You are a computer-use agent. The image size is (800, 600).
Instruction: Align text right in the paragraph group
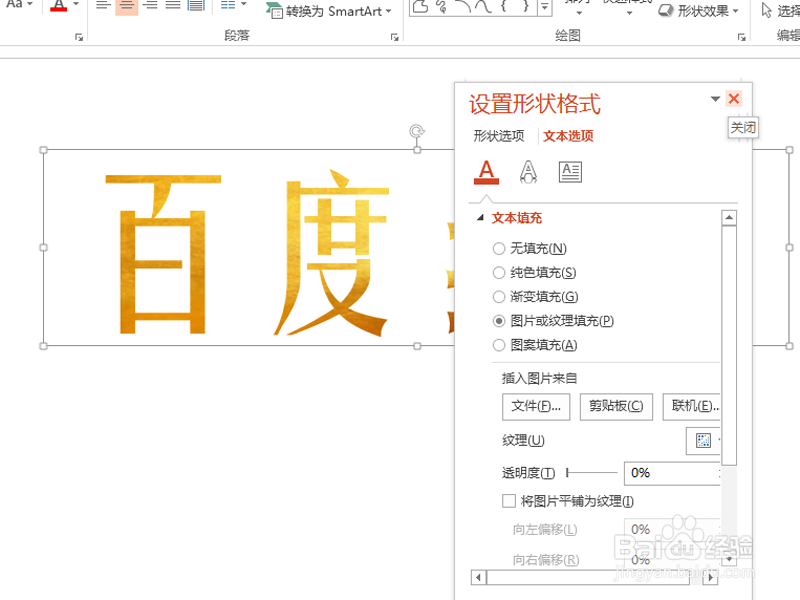tap(150, 5)
